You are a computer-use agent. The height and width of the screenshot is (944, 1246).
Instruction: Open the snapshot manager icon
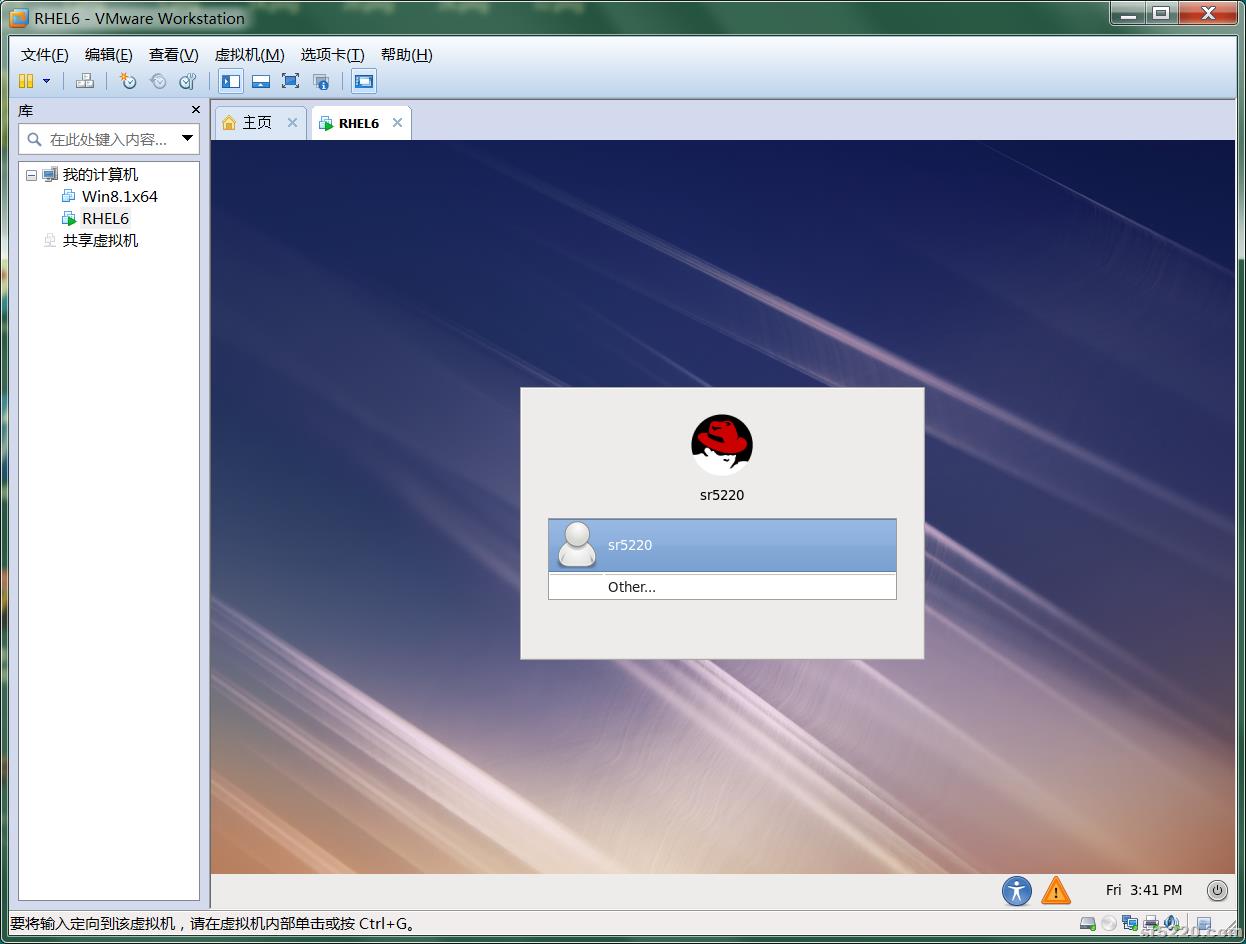point(188,81)
